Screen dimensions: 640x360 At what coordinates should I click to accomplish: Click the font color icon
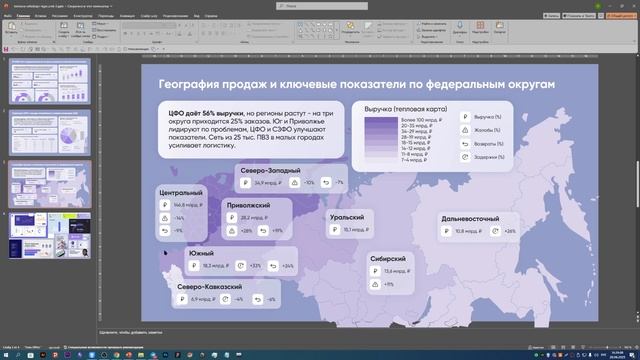pos(190,34)
